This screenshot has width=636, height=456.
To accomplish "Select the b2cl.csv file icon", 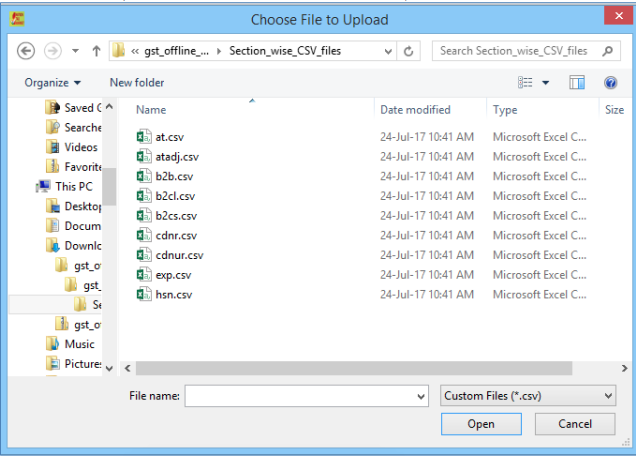I will tap(144, 196).
